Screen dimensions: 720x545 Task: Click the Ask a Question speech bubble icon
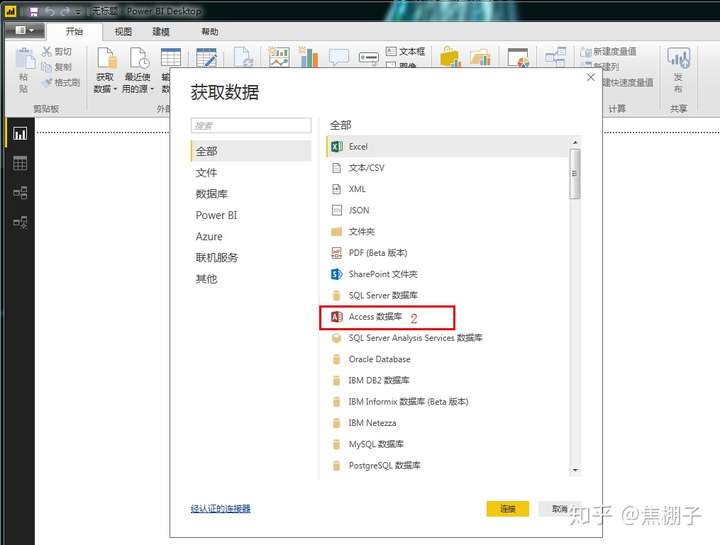[x=339, y=57]
